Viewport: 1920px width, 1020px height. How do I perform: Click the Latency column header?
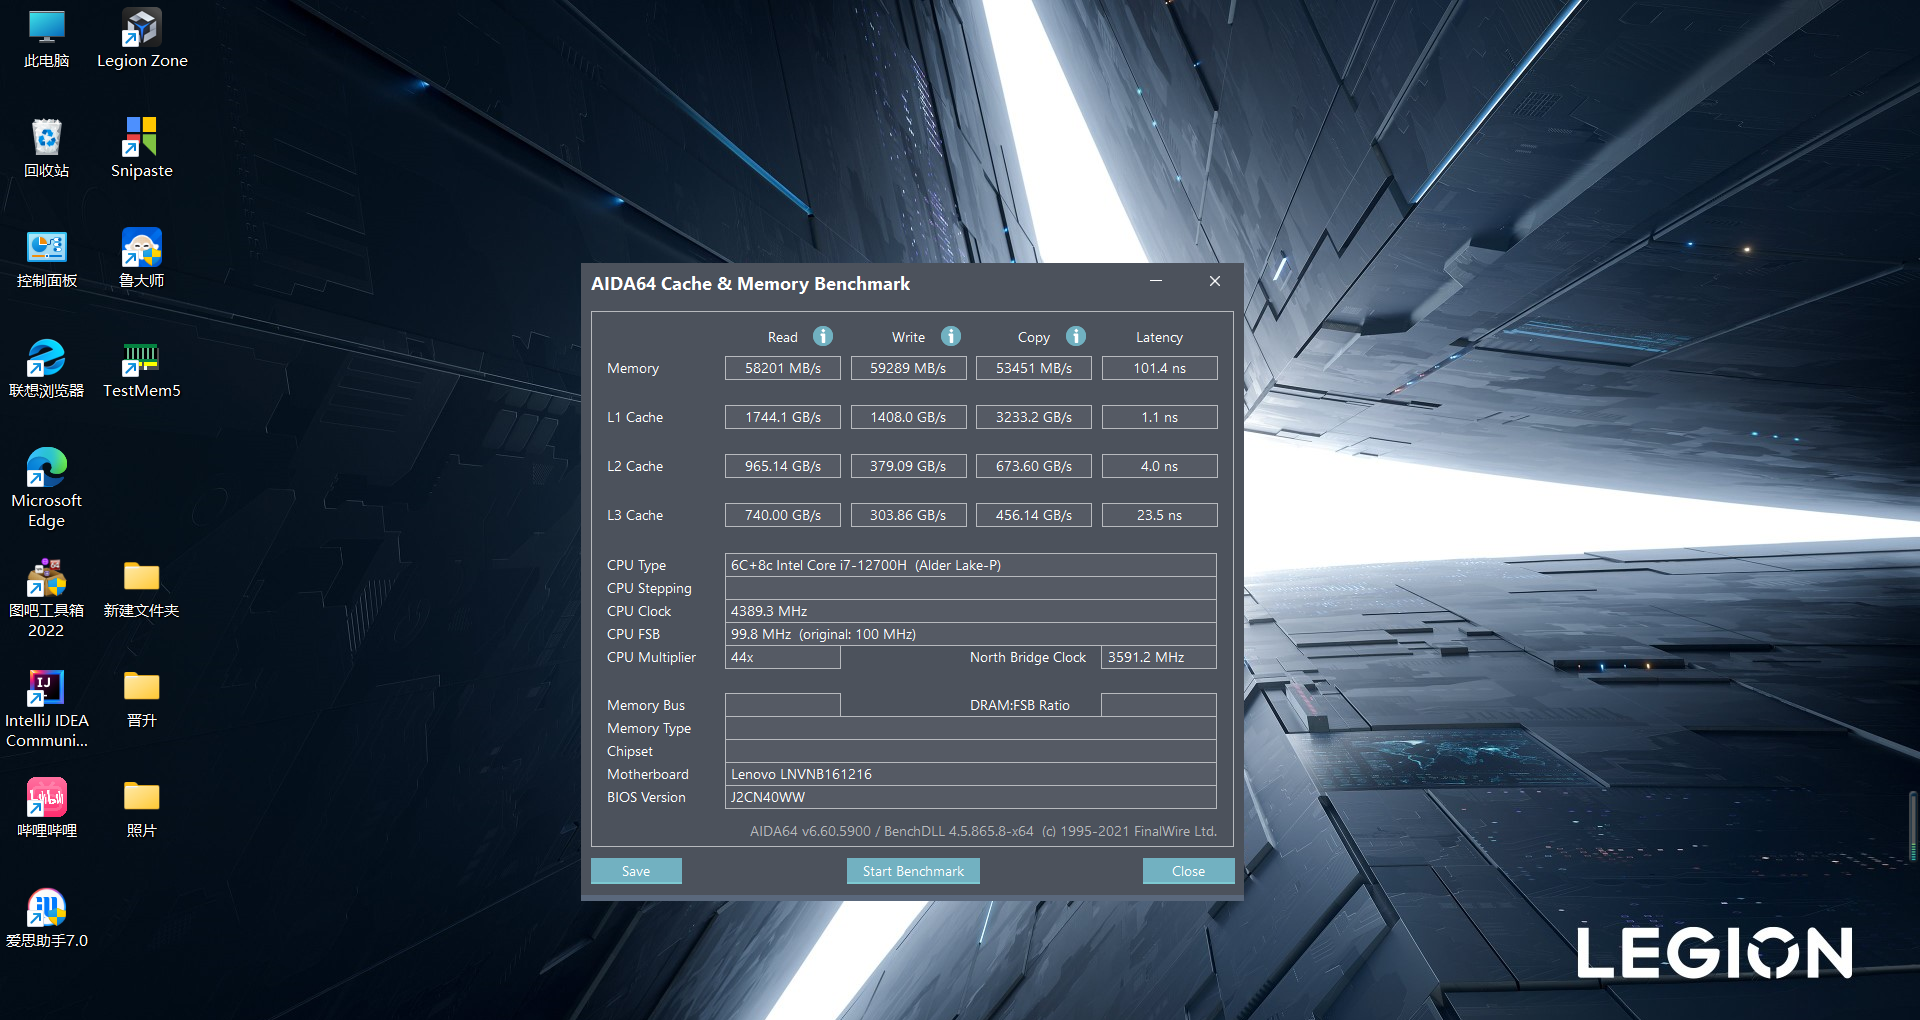click(1159, 337)
